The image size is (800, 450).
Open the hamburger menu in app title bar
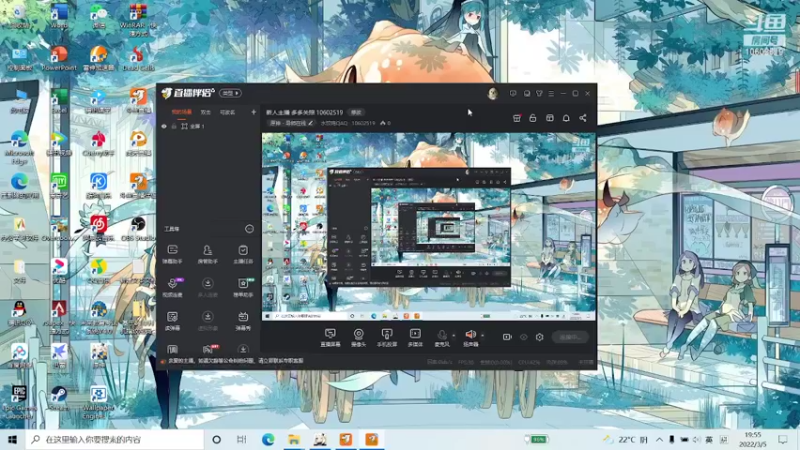click(551, 93)
